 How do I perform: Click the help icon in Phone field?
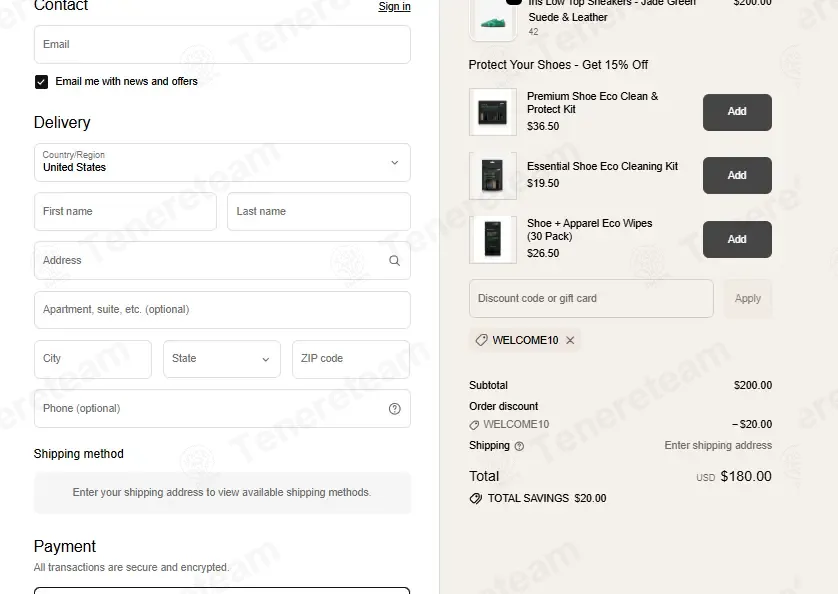(394, 408)
